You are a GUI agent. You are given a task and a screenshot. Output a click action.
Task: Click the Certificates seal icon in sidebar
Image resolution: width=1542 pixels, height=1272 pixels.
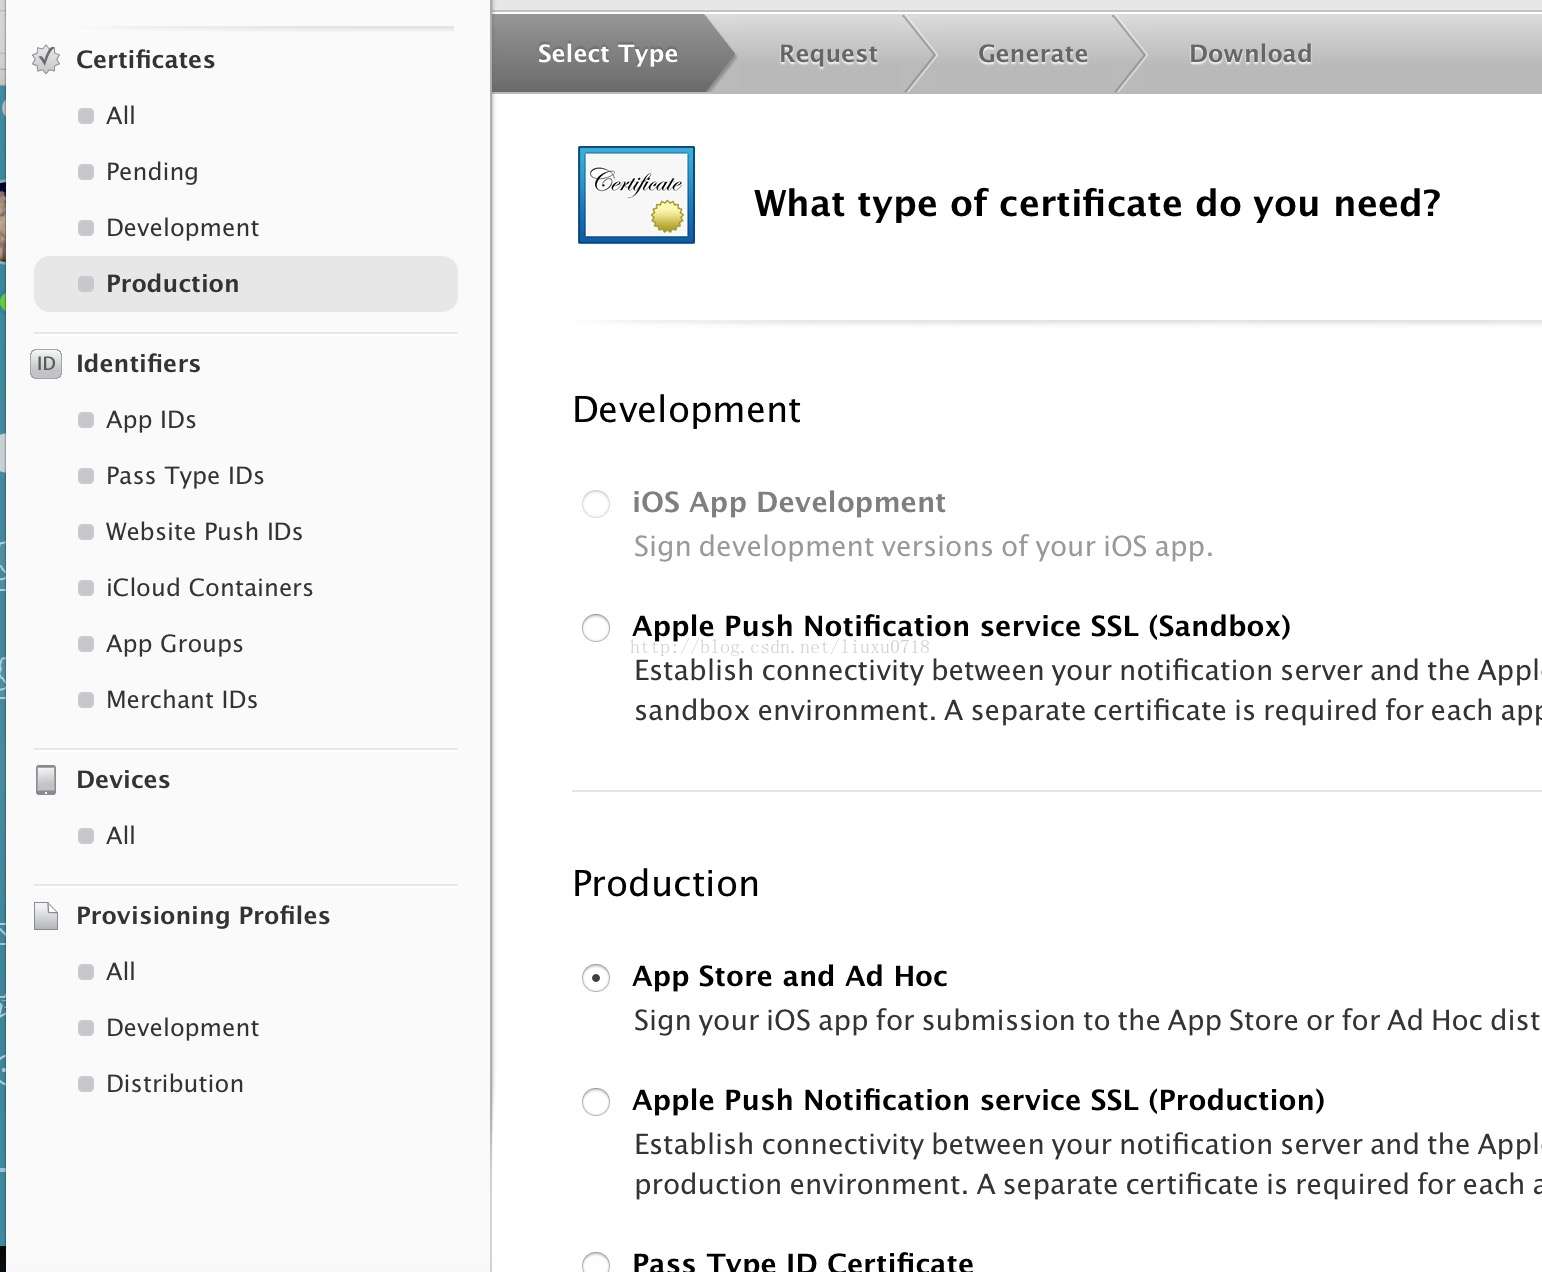(46, 60)
